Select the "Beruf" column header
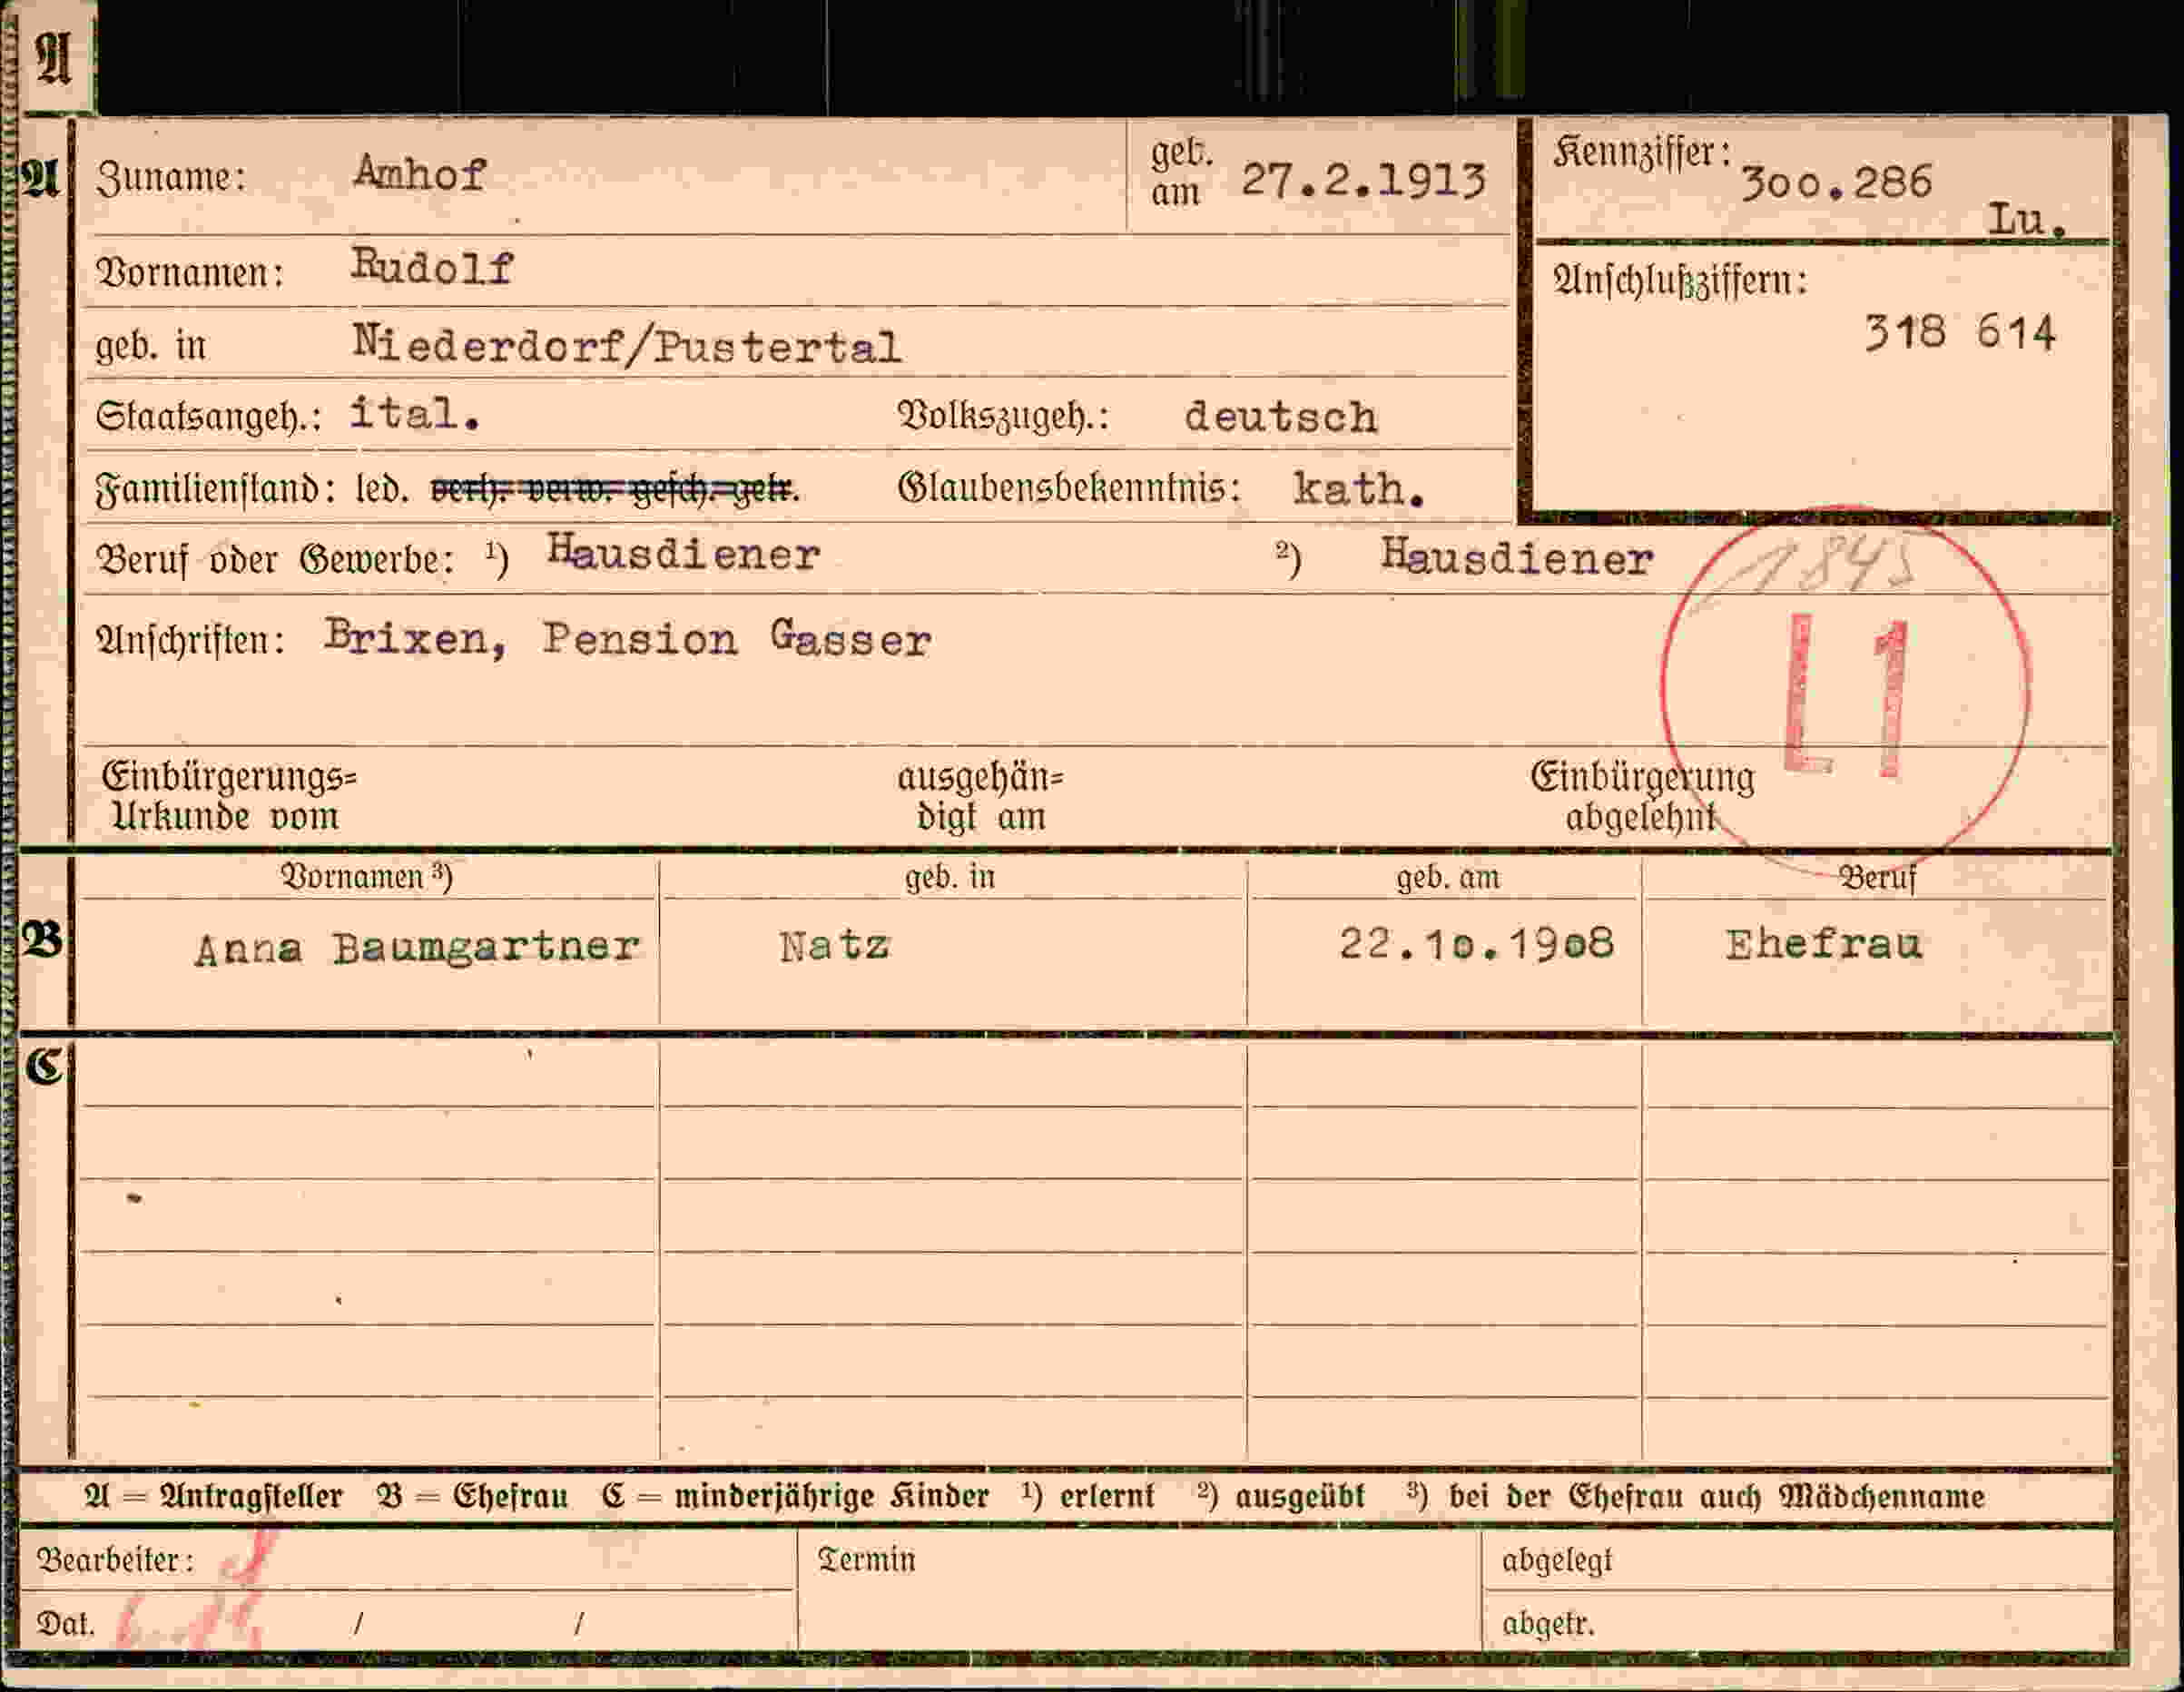Viewport: 2184px width, 1692px height. point(1878,878)
